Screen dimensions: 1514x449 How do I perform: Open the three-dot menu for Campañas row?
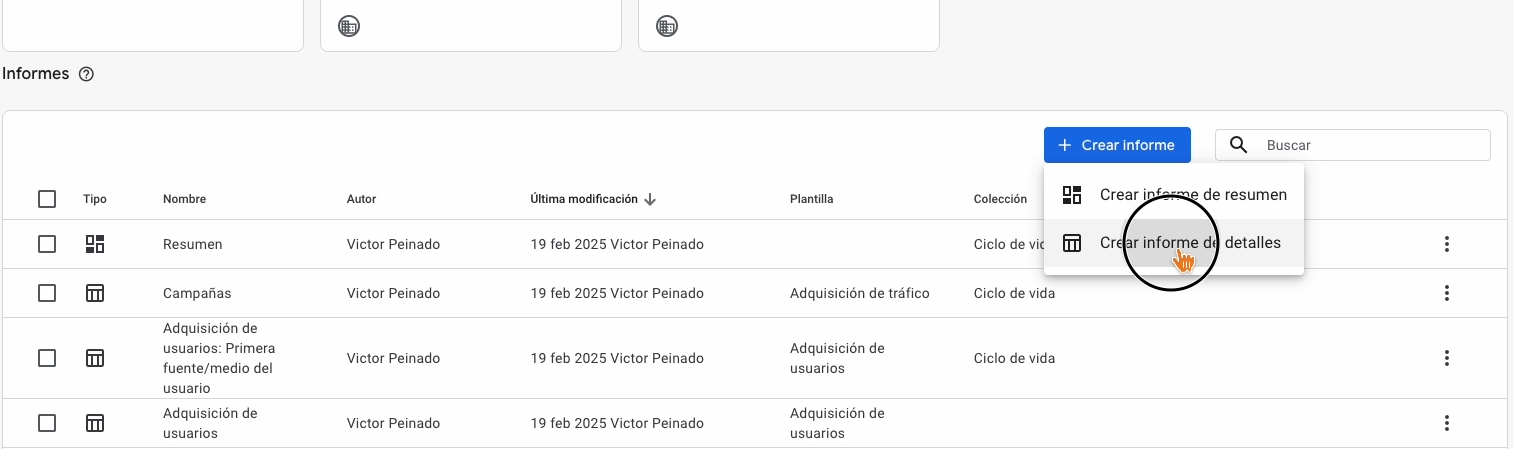click(1446, 293)
